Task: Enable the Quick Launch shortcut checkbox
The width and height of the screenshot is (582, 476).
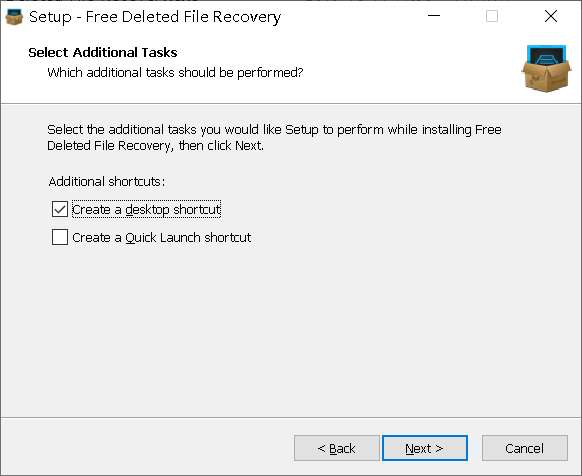Action: [60, 237]
